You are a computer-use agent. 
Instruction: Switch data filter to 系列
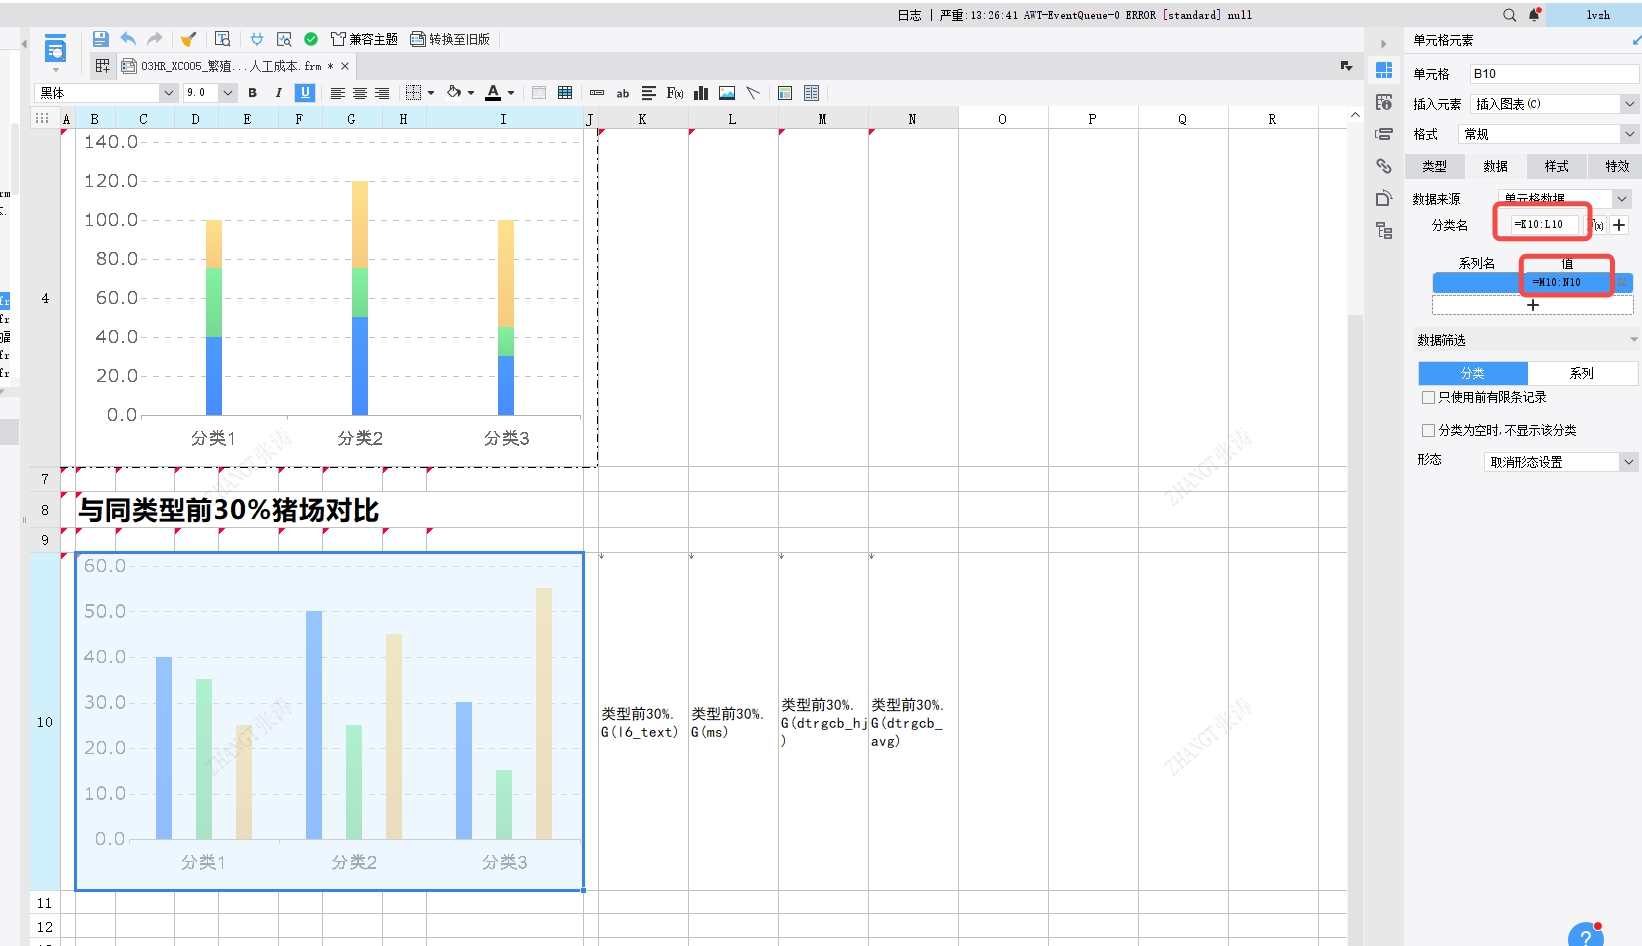[x=1582, y=373]
